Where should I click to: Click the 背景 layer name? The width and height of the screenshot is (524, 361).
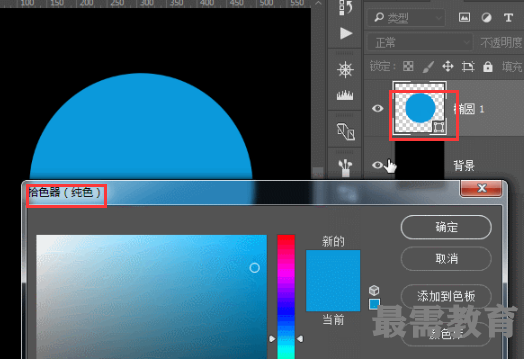pos(464,165)
